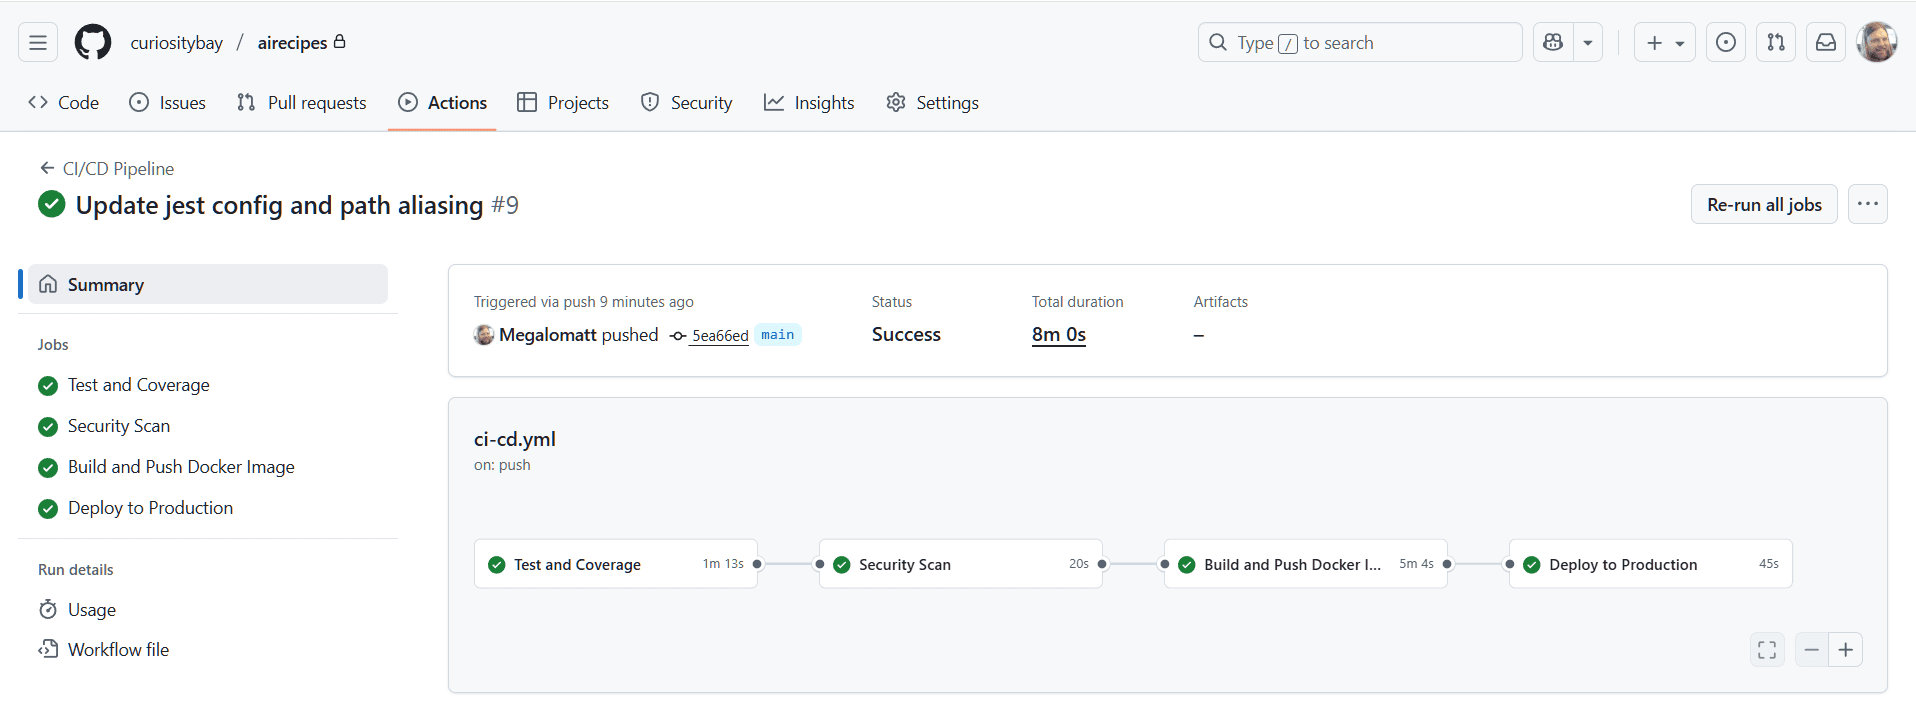Switch to the Security tab

pos(687,103)
